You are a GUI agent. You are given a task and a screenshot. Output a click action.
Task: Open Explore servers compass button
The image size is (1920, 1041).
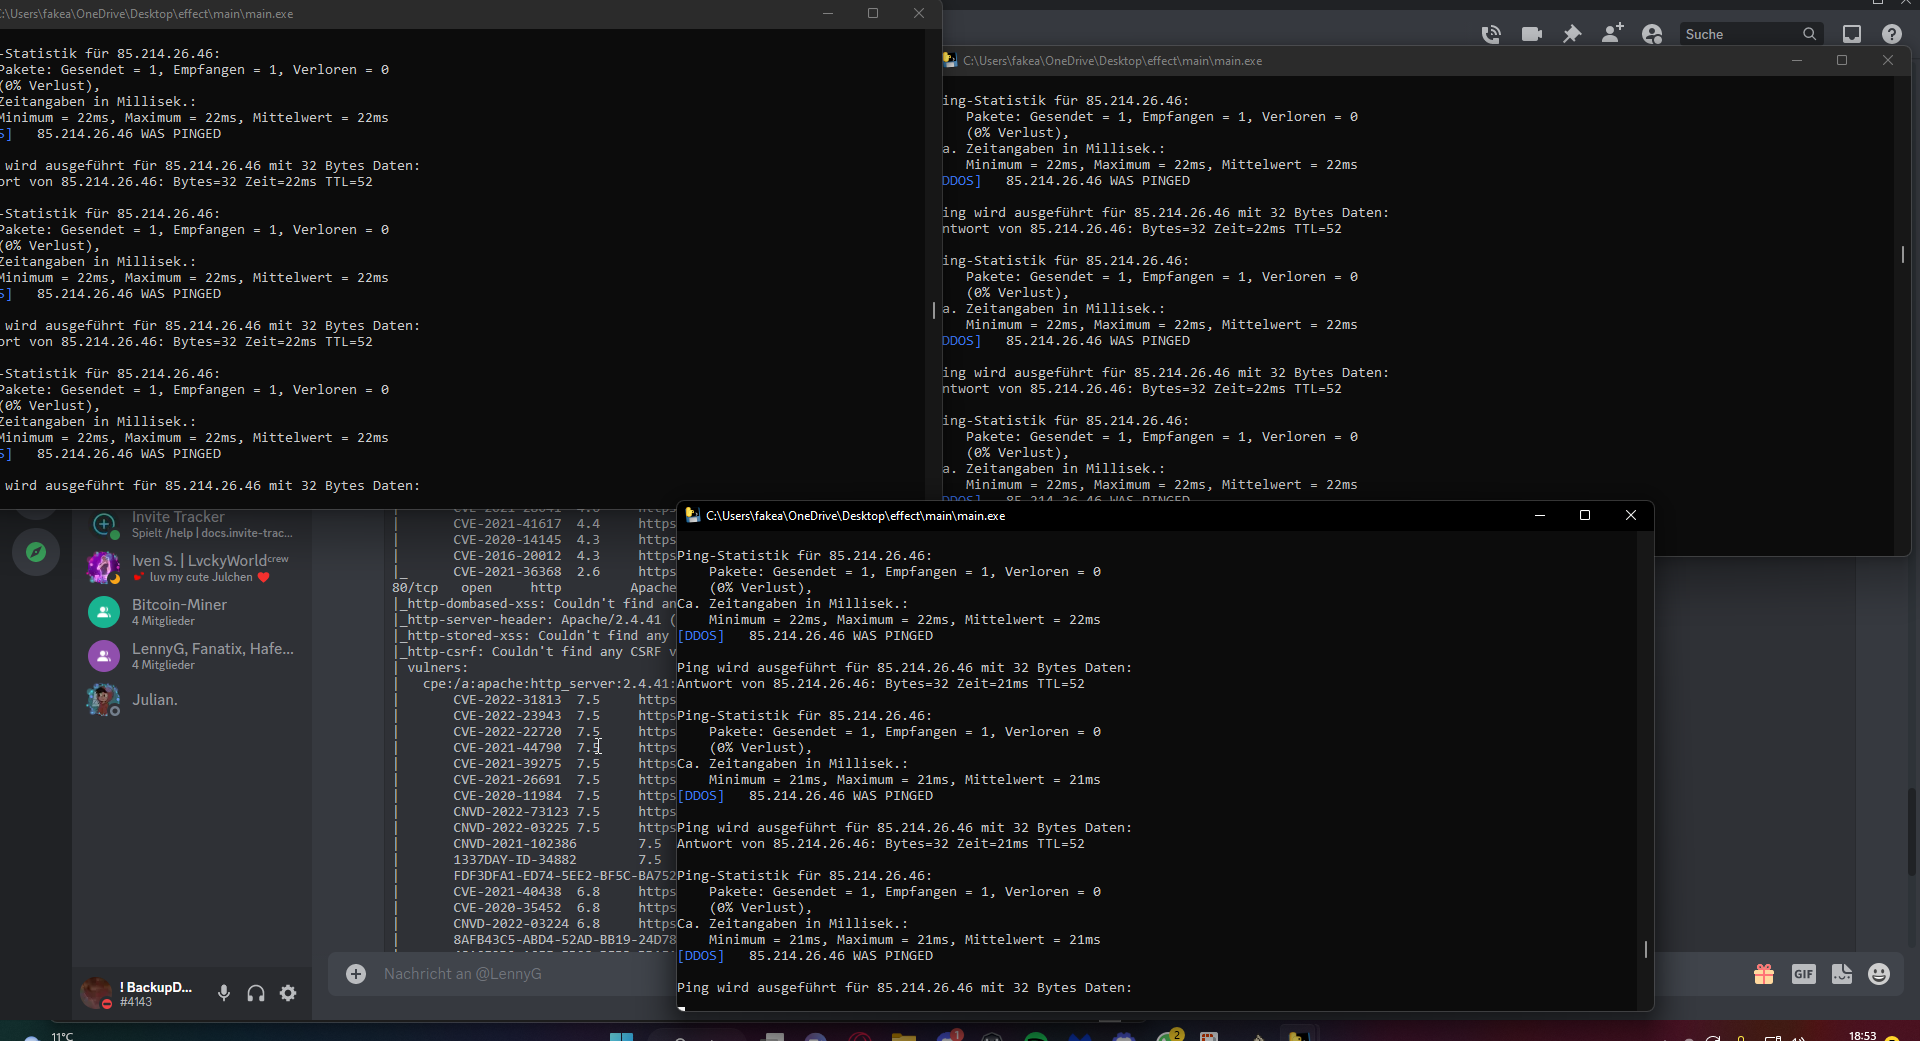[36, 552]
